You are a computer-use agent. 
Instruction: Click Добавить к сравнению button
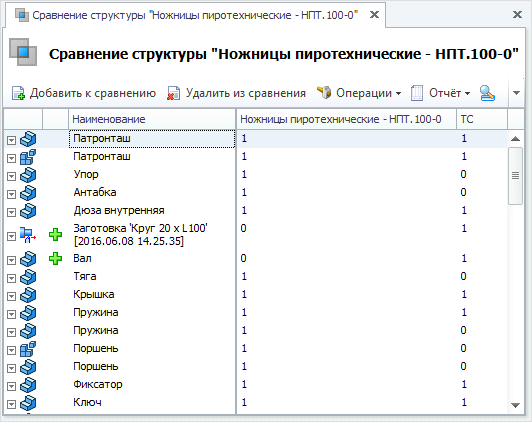pyautogui.click(x=84, y=93)
